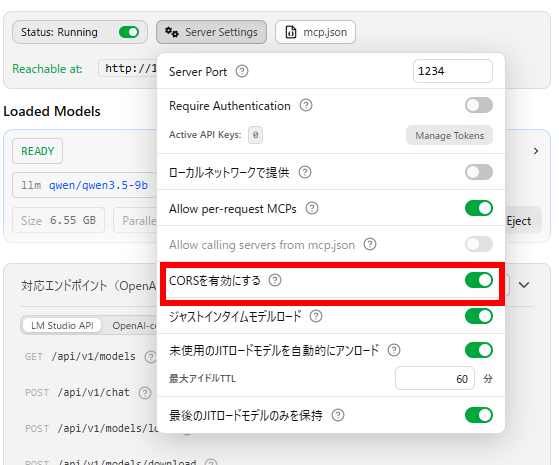Open the mcp.json file button
The width and height of the screenshot is (559, 465).
(x=316, y=32)
